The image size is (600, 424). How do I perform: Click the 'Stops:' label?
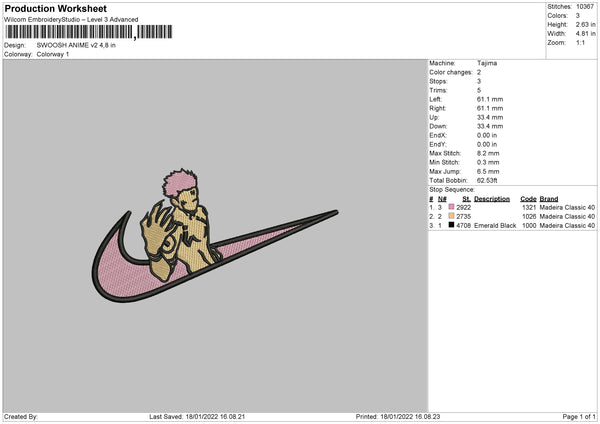click(438, 81)
